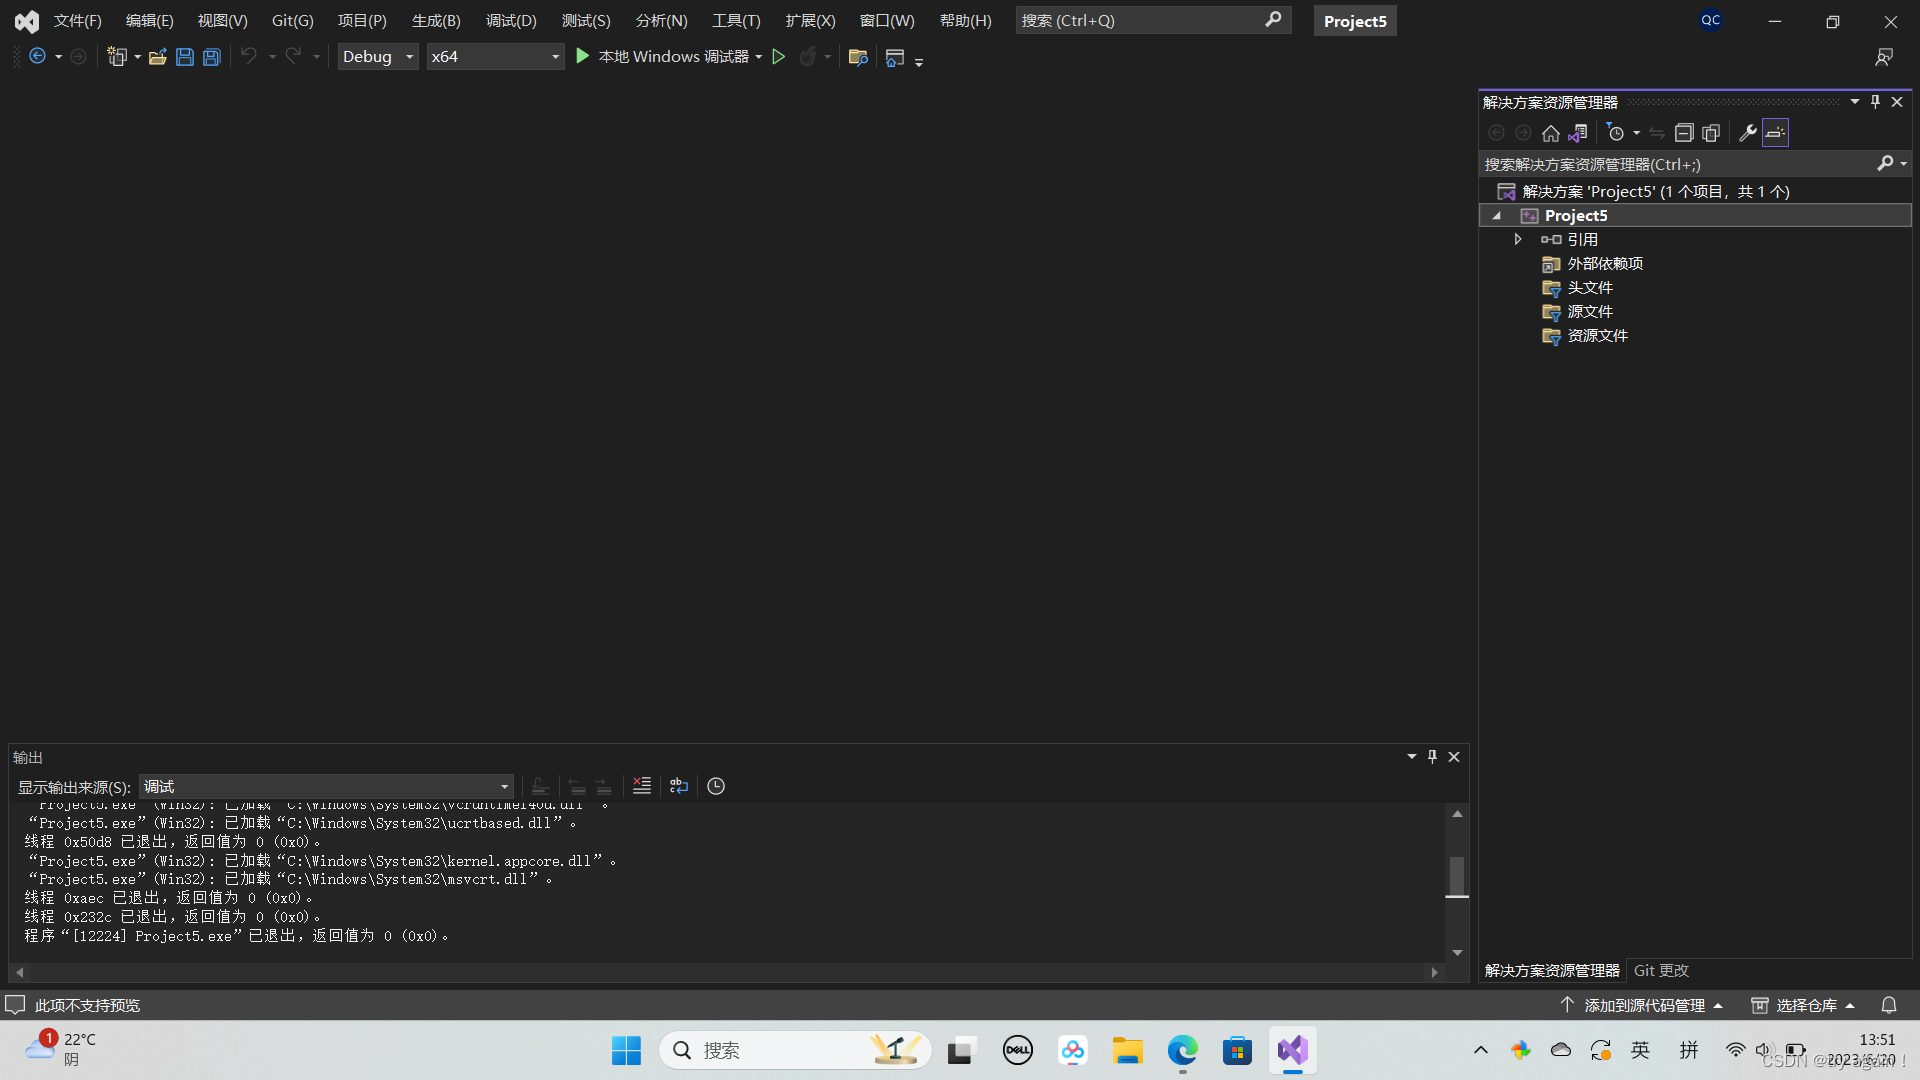The width and height of the screenshot is (1920, 1080).
Task: Collapse all nodes in Solution Explorer toolbar
Action: 1684,133
